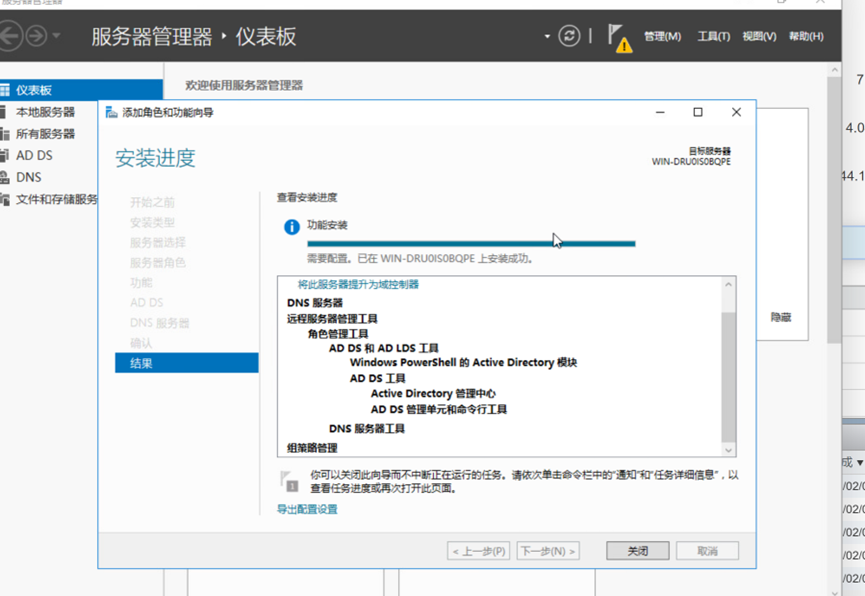Click the 仪表板 sidebar icon

pyautogui.click(x=4, y=90)
